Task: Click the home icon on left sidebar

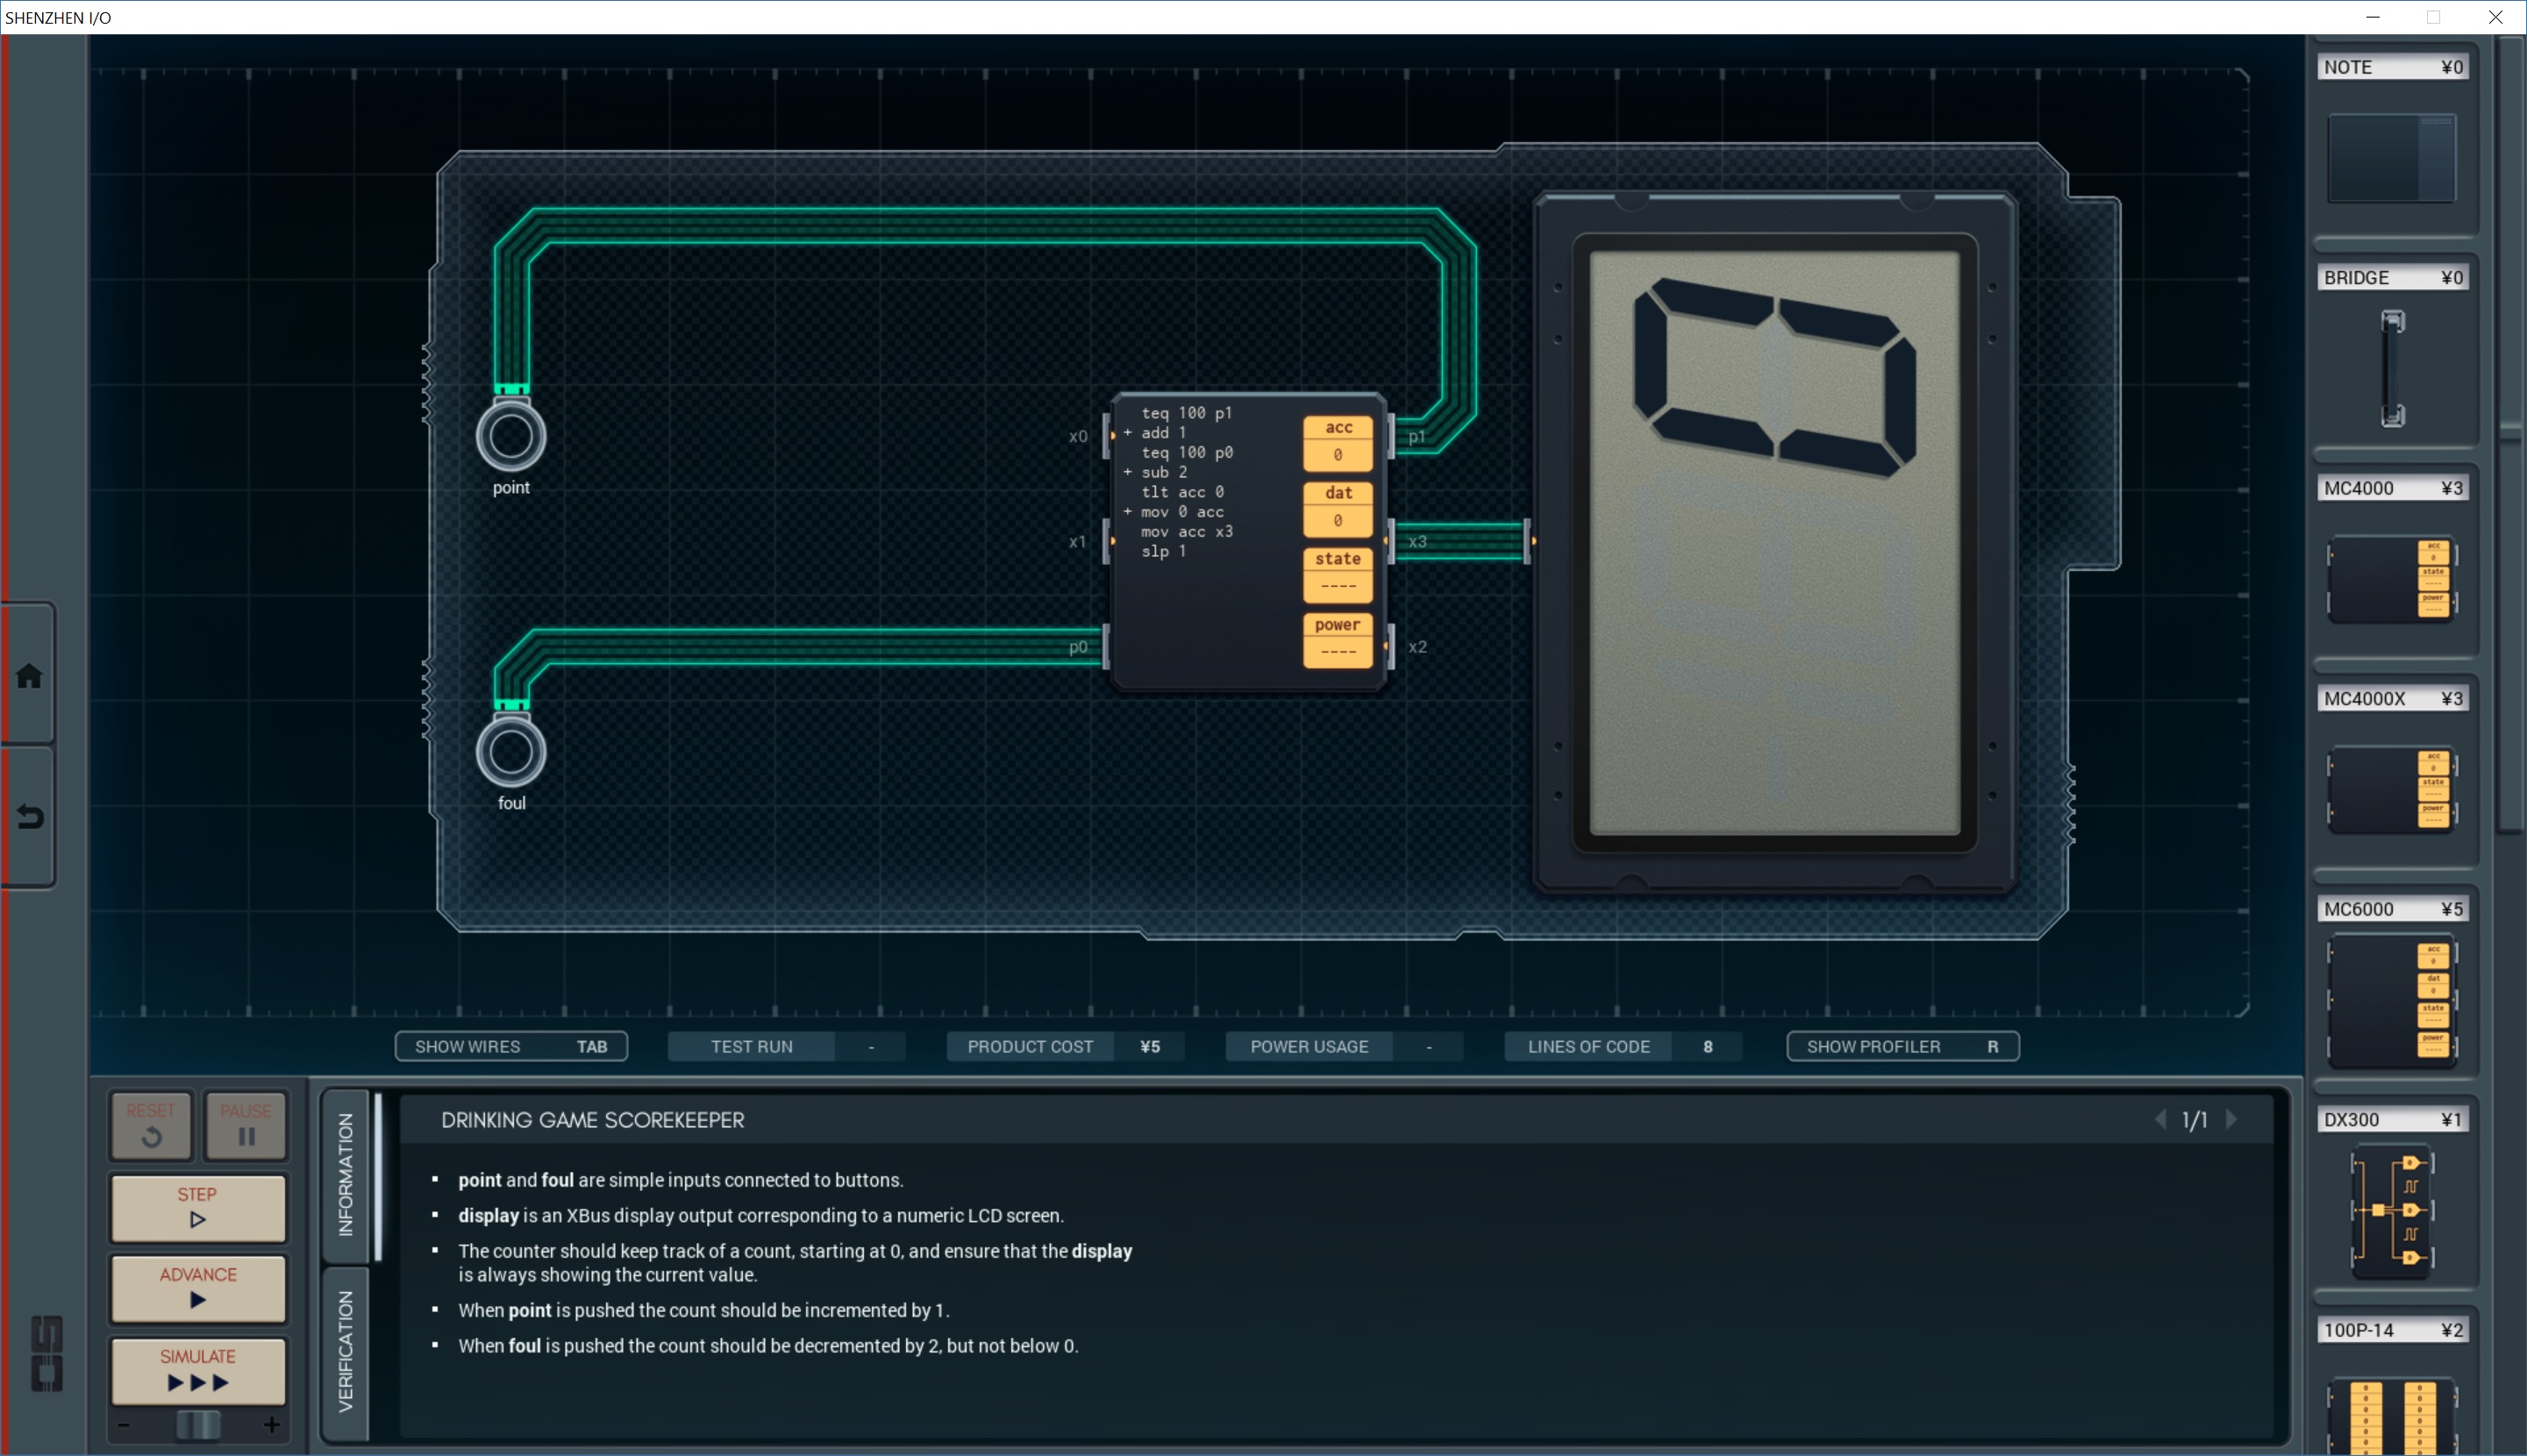Action: tap(29, 676)
